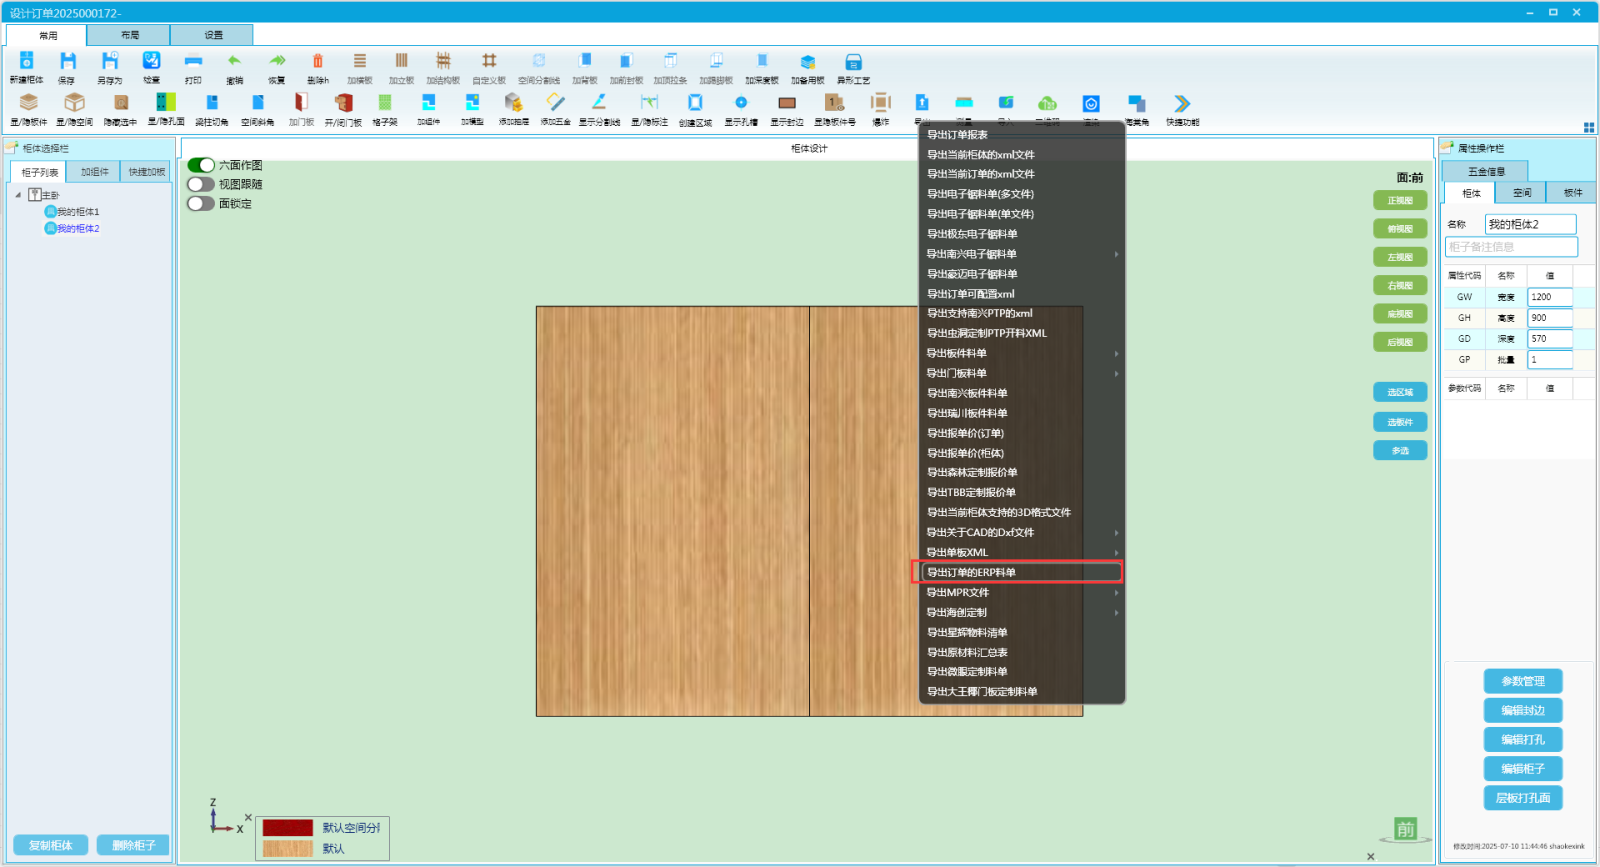1600x867 pixels.
Task: Click the 保存 save icon
Action: point(67,62)
